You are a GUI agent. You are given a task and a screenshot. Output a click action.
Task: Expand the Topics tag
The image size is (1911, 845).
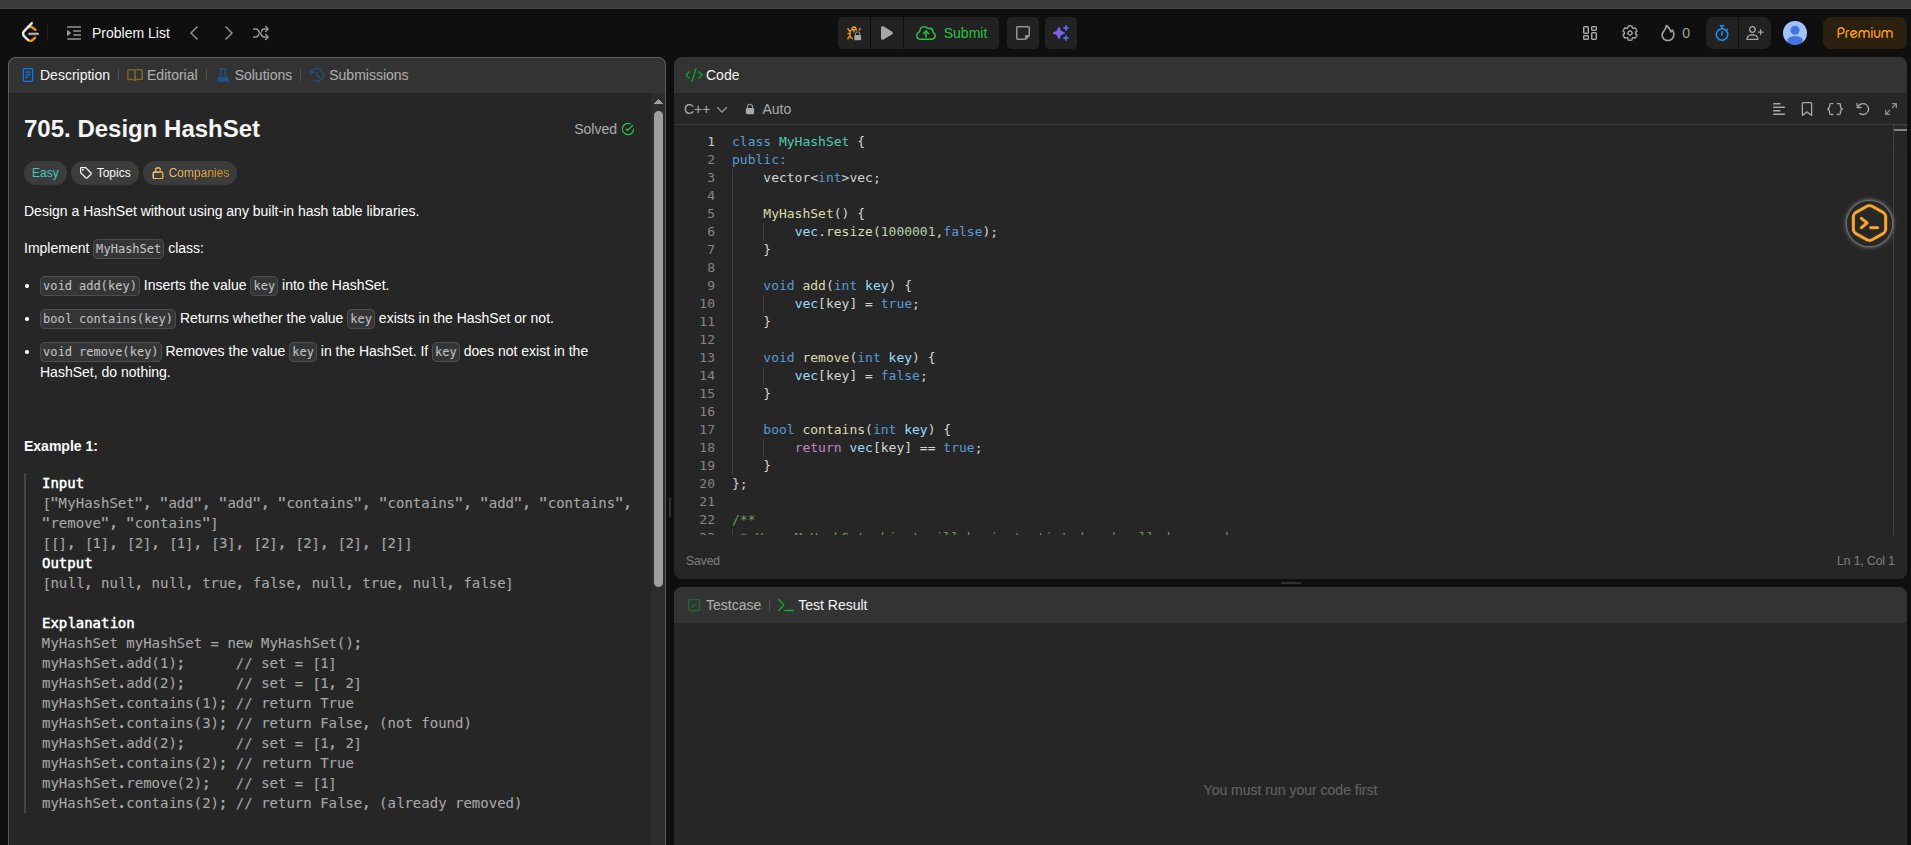click(105, 173)
